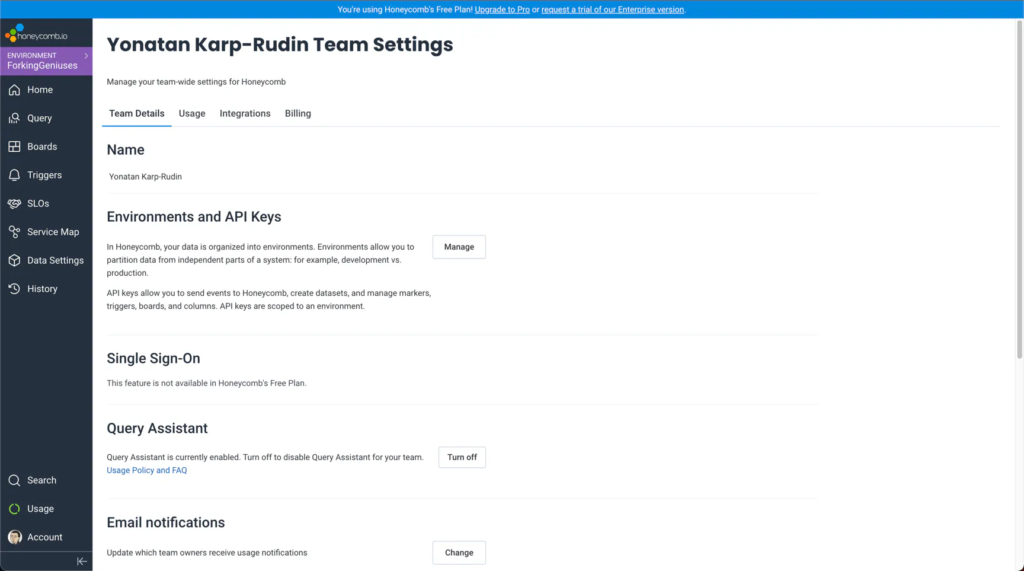Open Service Map from the sidebar icon
1024x571 pixels.
pos(14,232)
